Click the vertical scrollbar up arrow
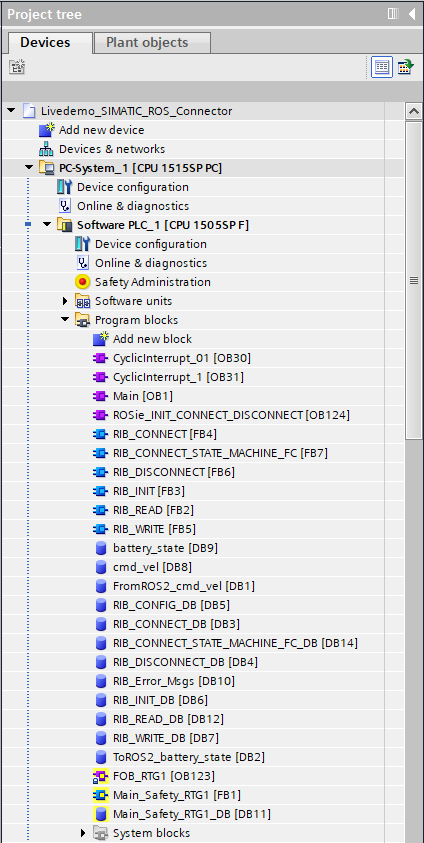The height and width of the screenshot is (843, 424). point(414,112)
